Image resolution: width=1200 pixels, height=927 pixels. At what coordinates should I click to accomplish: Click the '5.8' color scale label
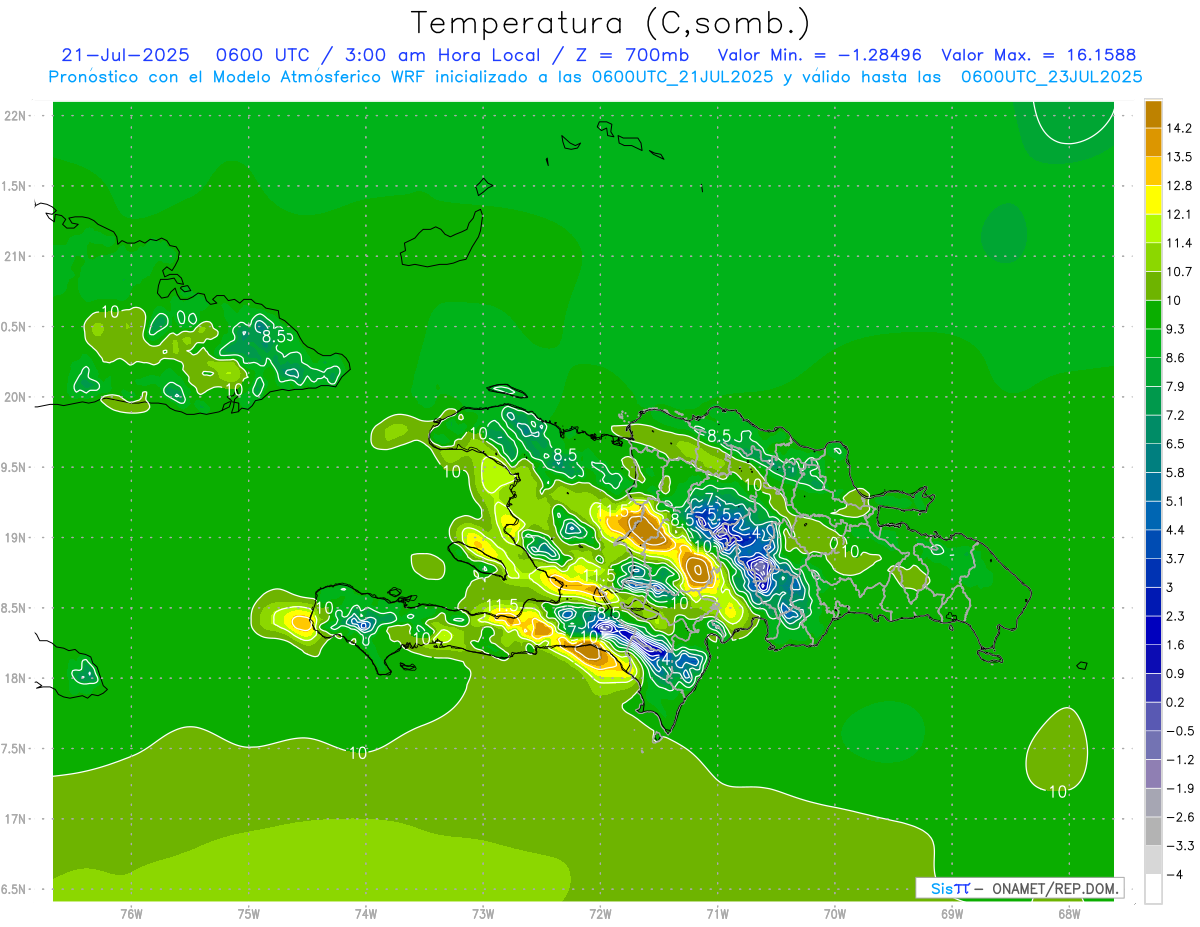click(1176, 472)
